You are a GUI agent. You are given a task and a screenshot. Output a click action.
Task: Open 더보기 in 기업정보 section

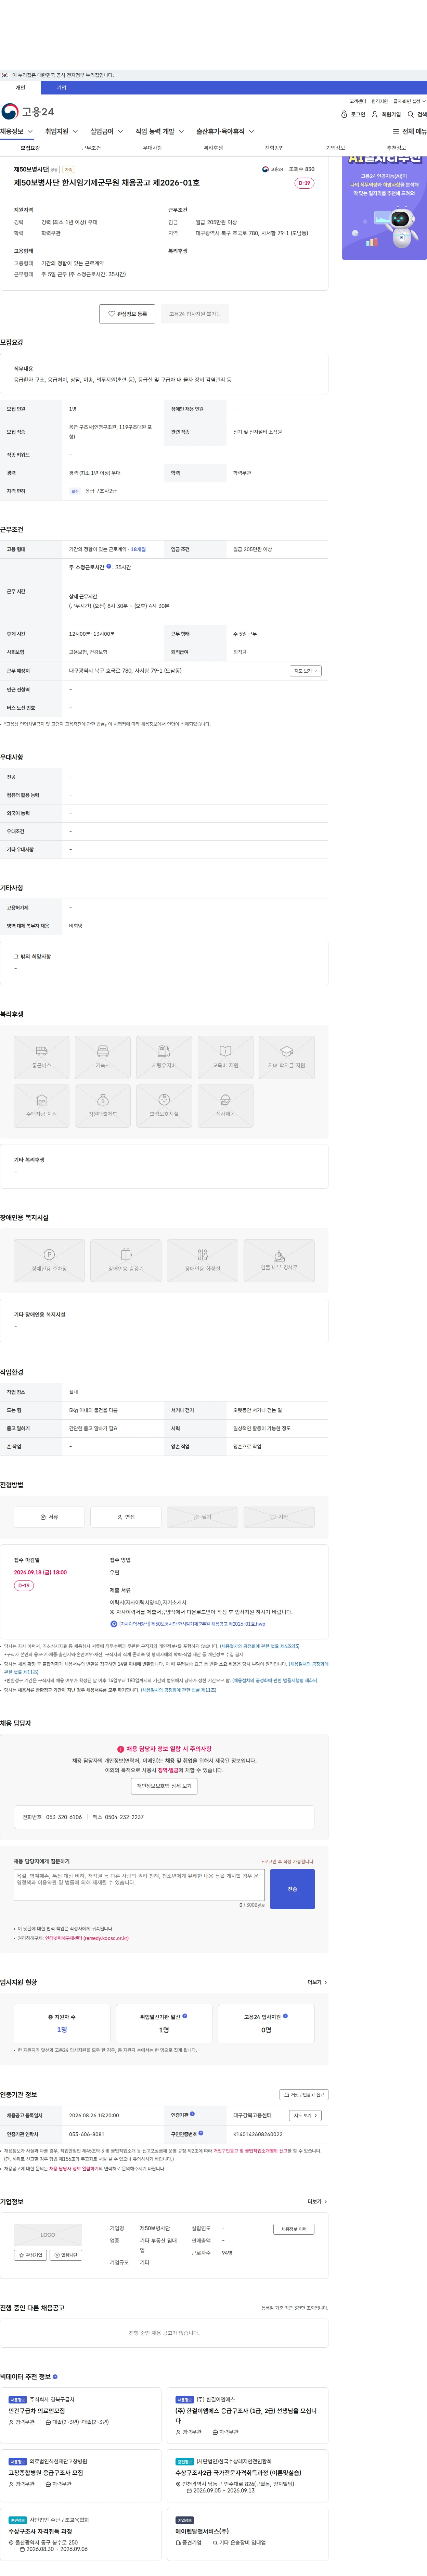click(317, 2201)
